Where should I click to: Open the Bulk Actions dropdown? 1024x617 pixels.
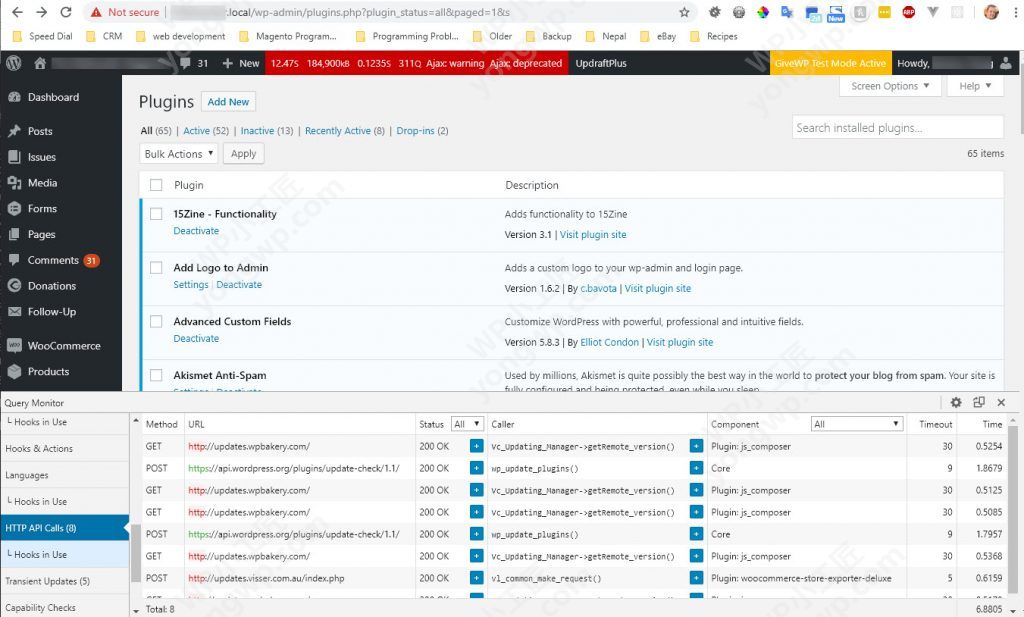(179, 154)
